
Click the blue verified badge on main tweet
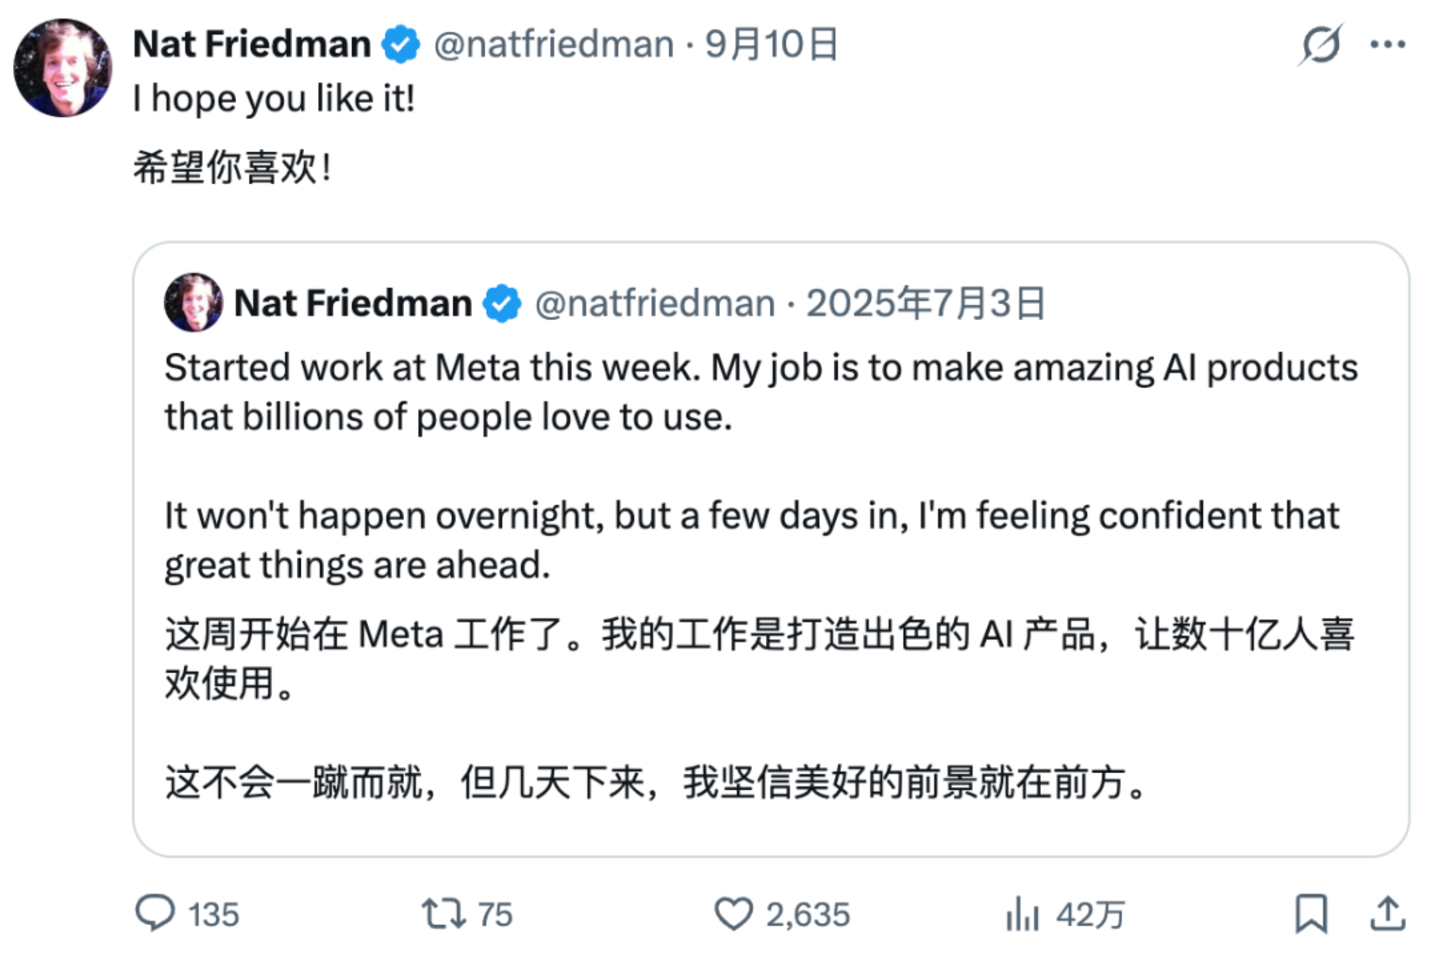402,45
